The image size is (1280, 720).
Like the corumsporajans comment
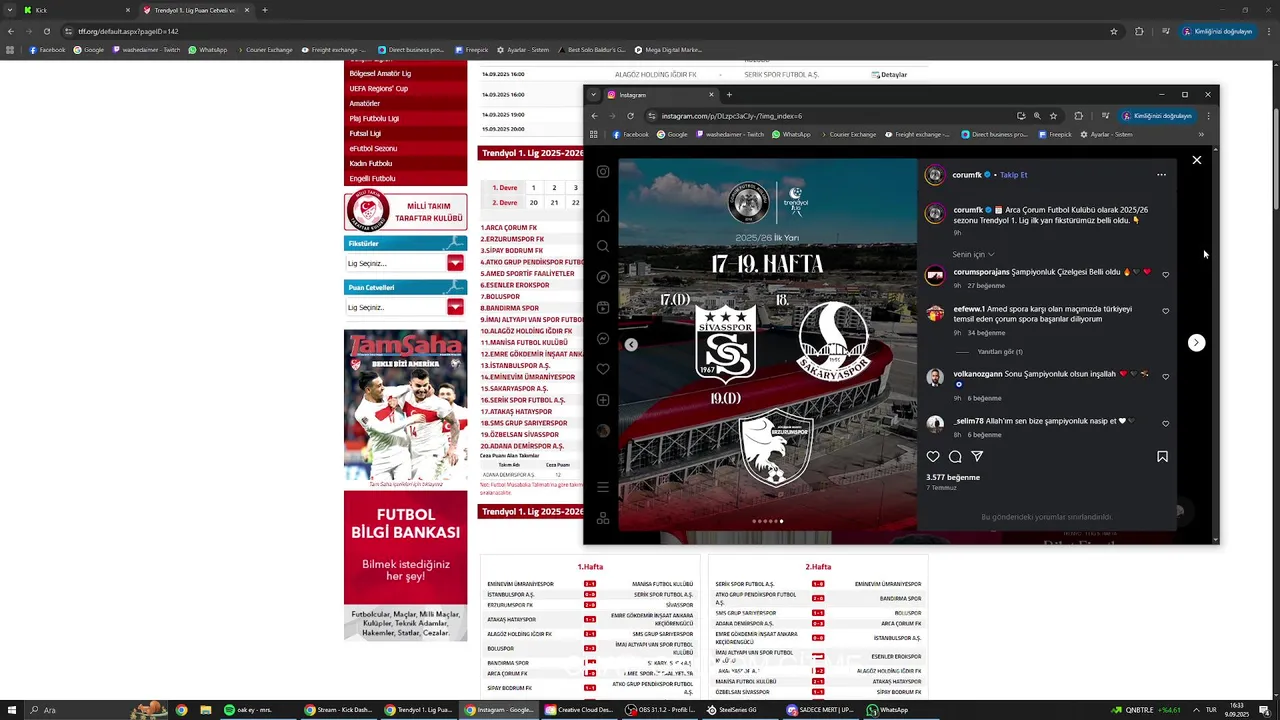click(1166, 274)
